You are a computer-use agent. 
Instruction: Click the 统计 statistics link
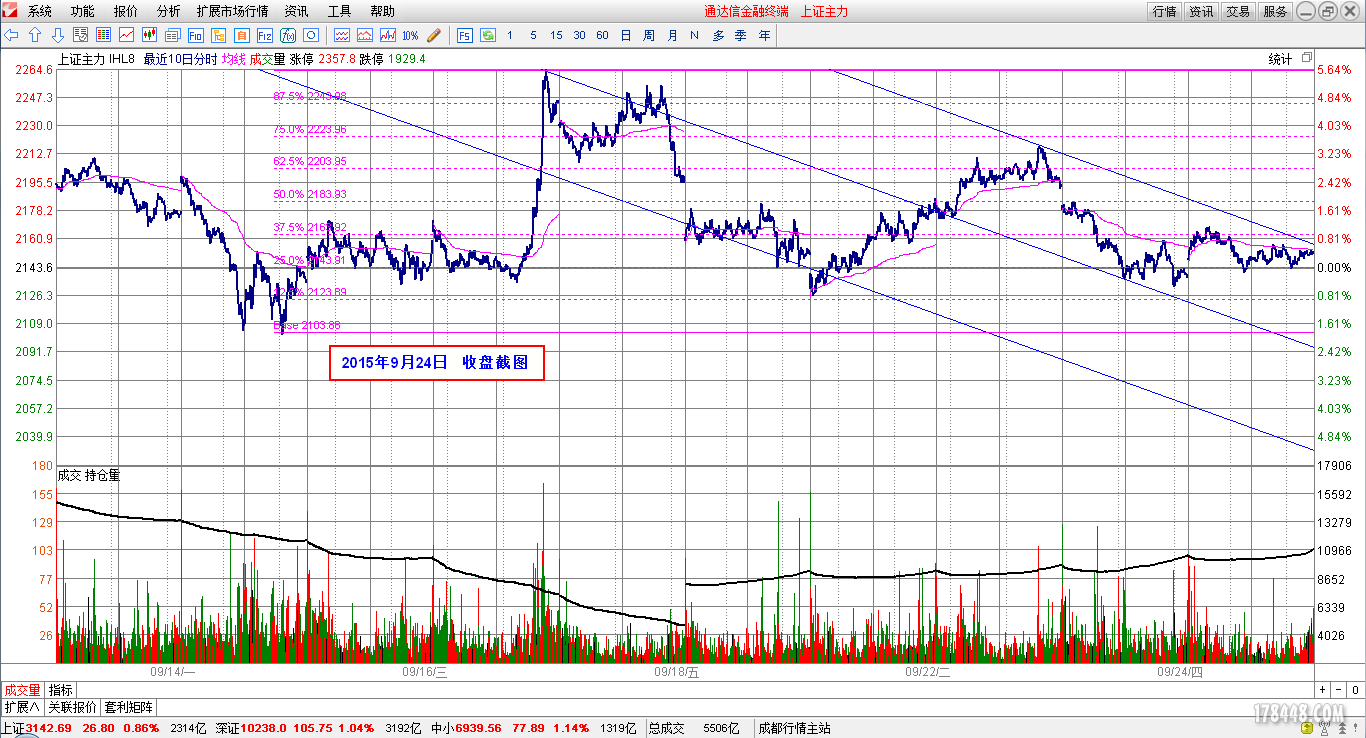coord(1280,58)
